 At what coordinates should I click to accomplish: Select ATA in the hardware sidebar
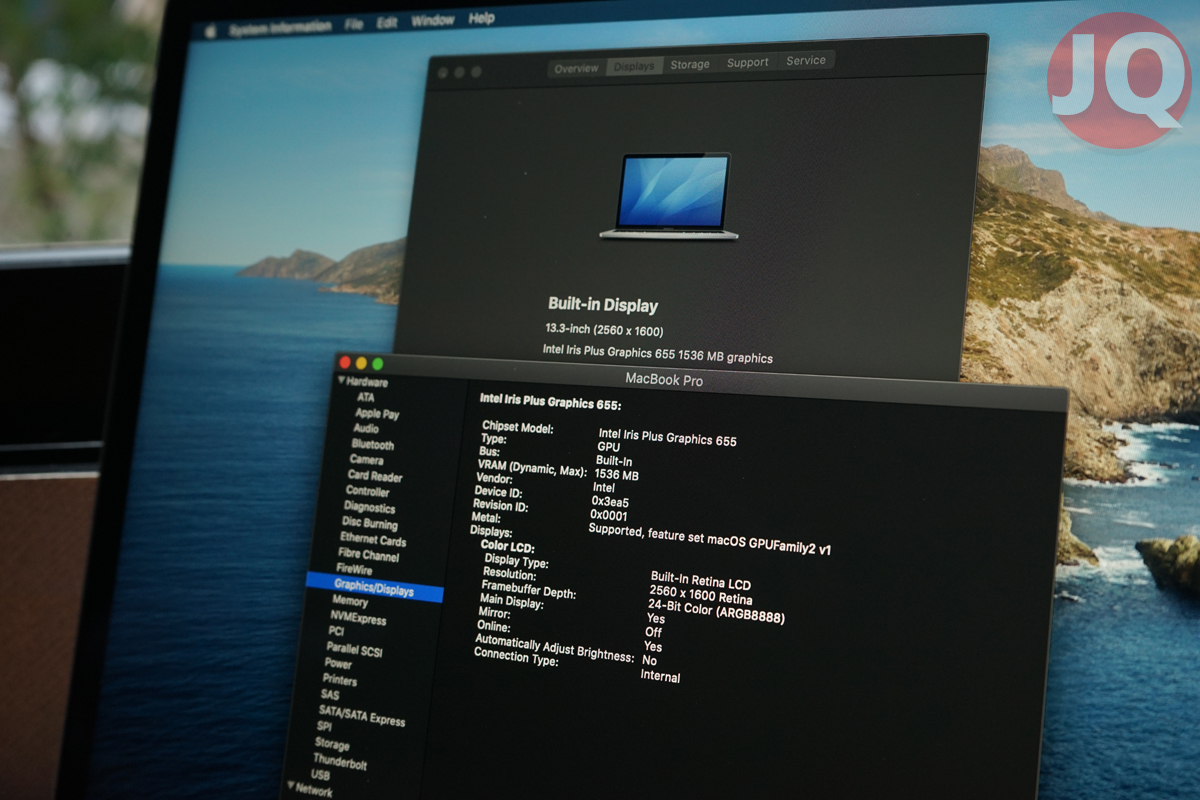366,398
